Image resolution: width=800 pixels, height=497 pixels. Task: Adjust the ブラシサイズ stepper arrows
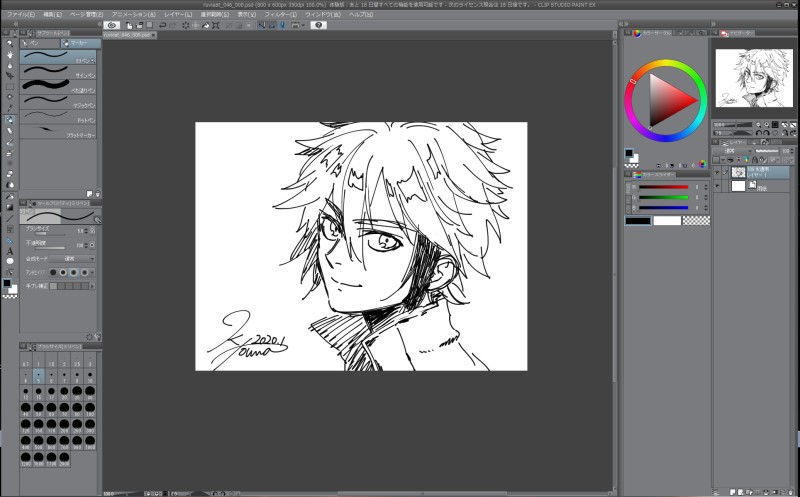pos(86,231)
